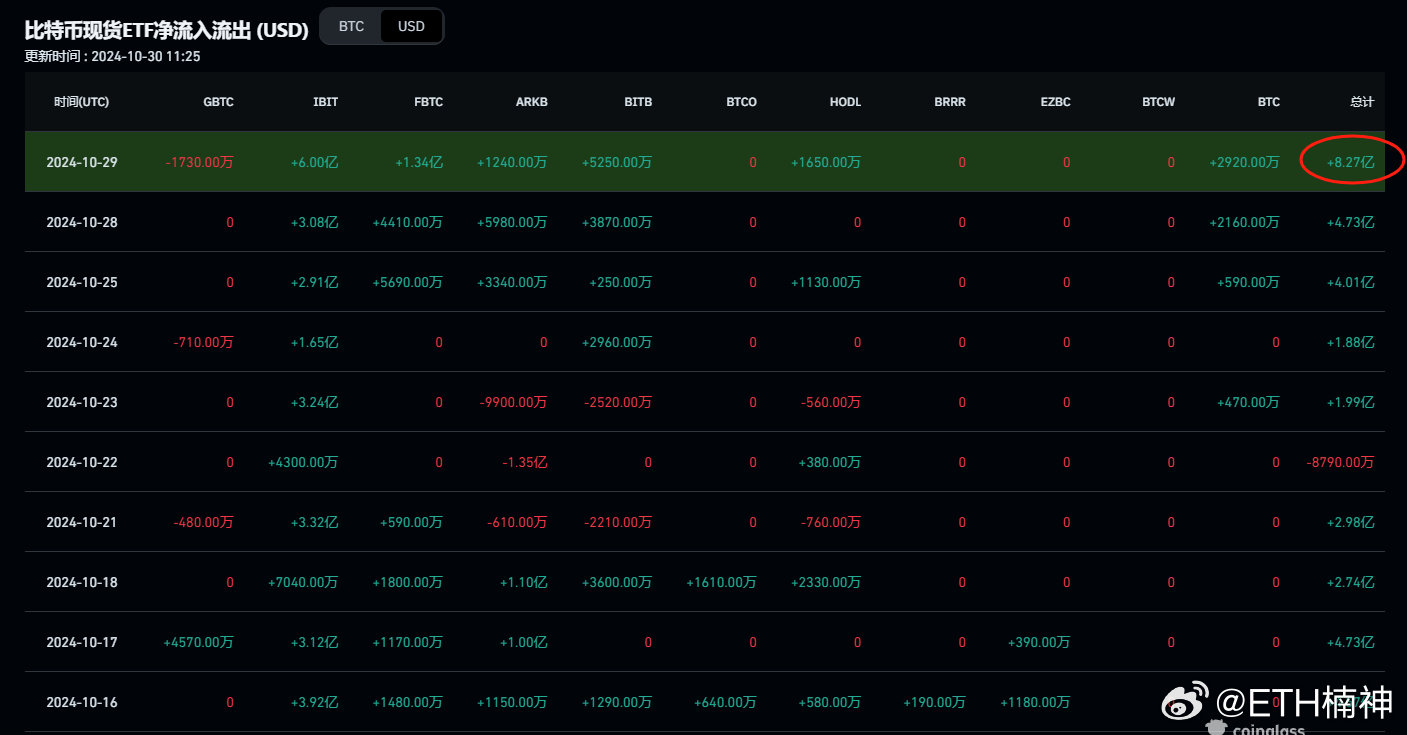Click the +5250.00万 BITB value
Image resolution: width=1407 pixels, height=735 pixels.
pos(617,162)
